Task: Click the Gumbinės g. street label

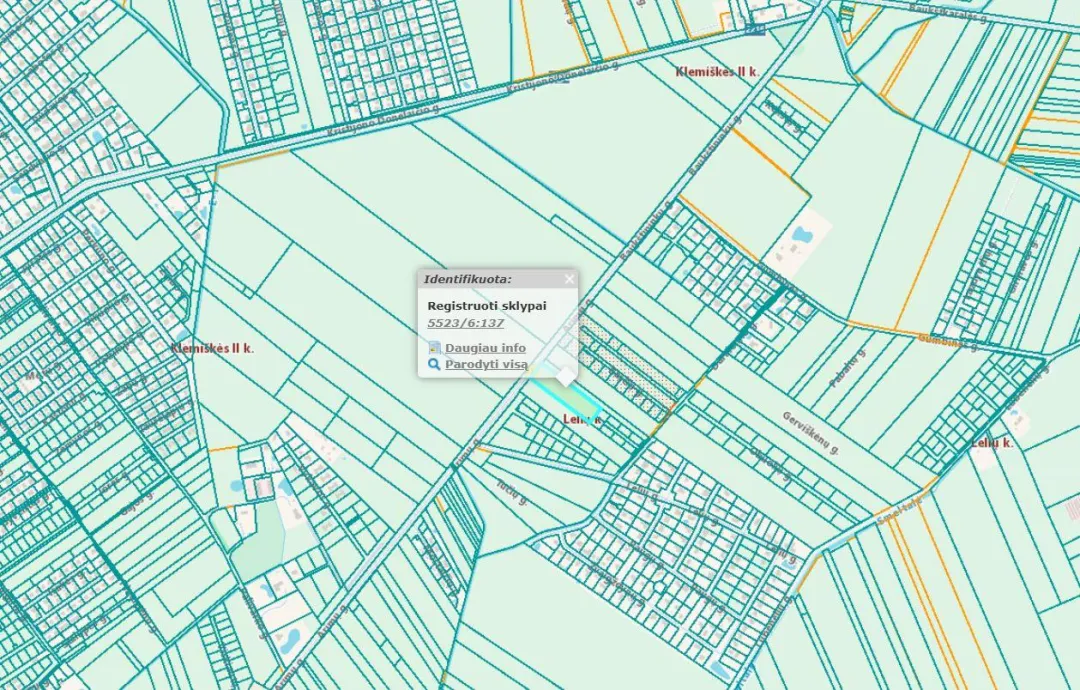Action: pos(948,342)
